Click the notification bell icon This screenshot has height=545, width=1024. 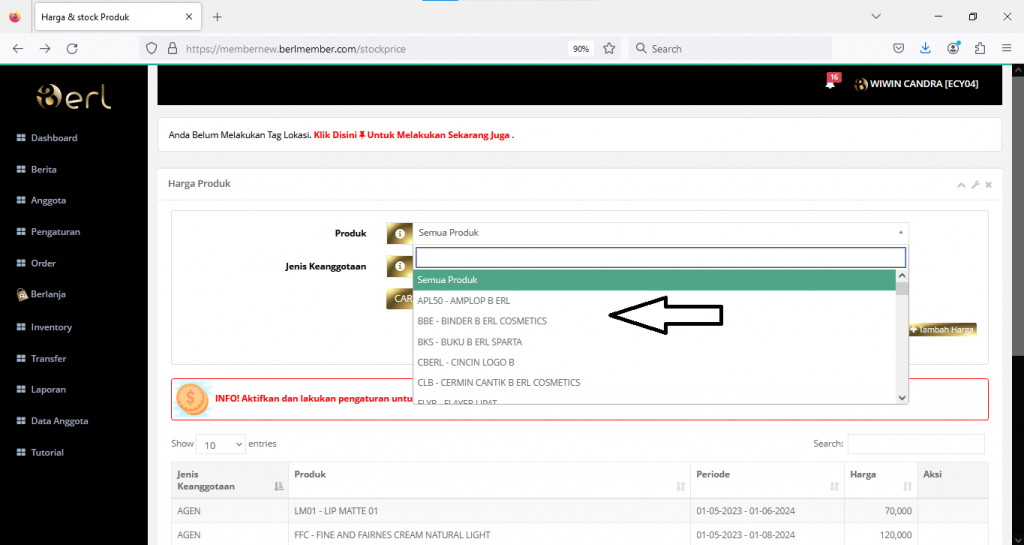(830, 84)
